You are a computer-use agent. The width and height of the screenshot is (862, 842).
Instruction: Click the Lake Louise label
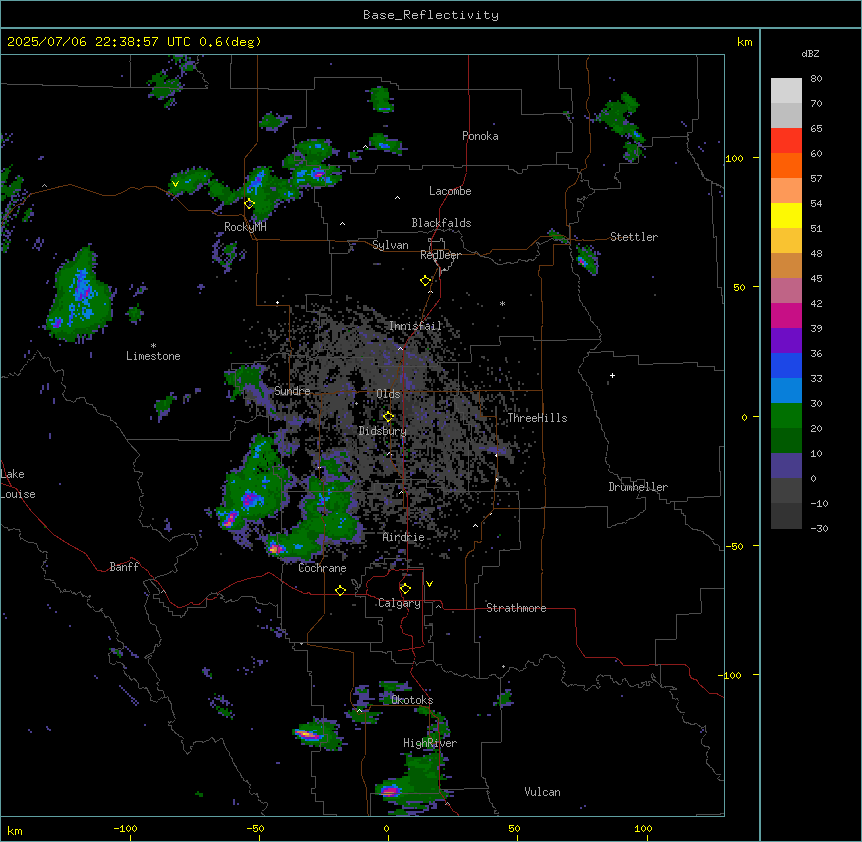tap(18, 484)
